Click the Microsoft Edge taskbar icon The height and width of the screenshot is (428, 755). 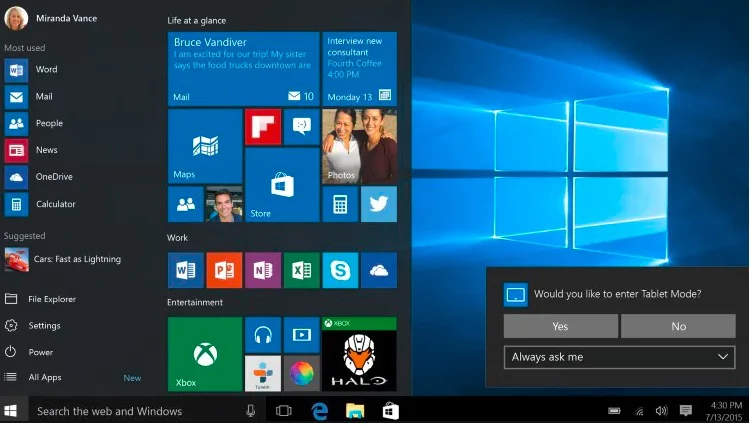(320, 411)
